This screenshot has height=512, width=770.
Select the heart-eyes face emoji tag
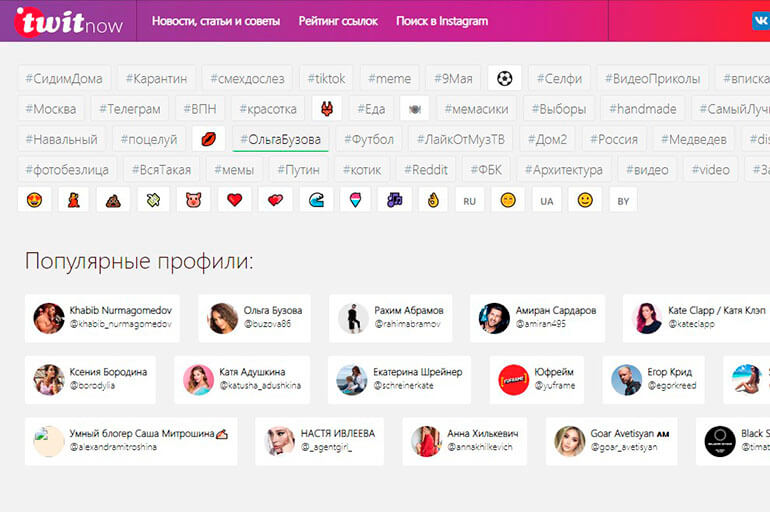34,200
